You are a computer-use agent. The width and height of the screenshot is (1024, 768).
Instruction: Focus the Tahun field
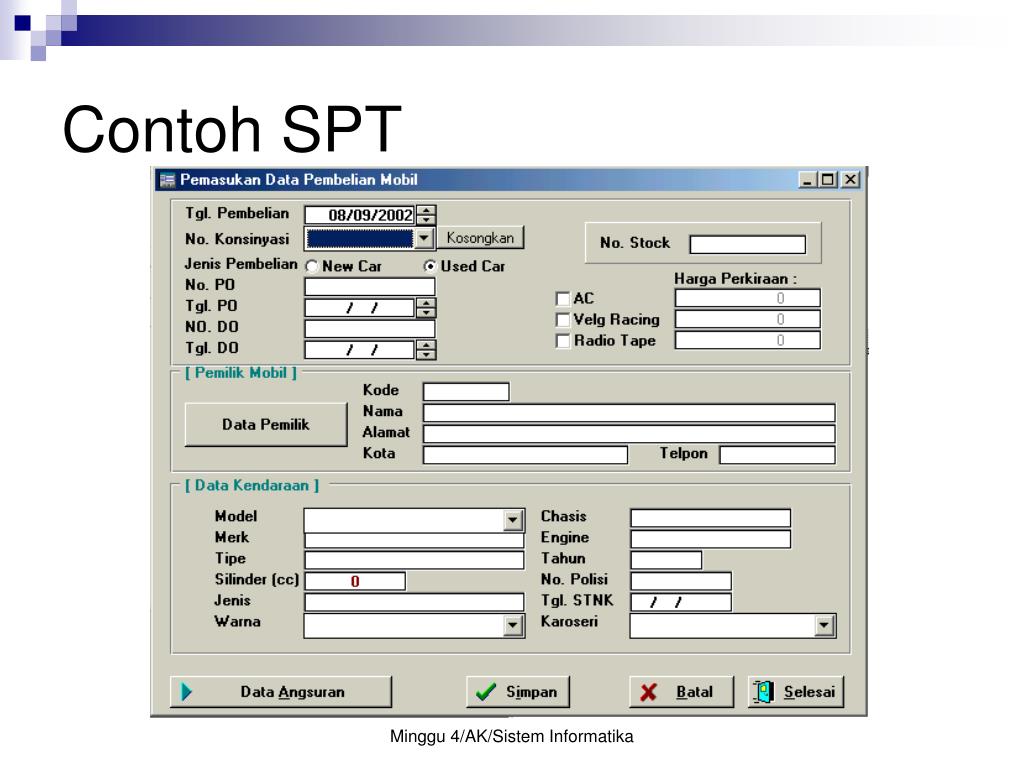[x=666, y=560]
